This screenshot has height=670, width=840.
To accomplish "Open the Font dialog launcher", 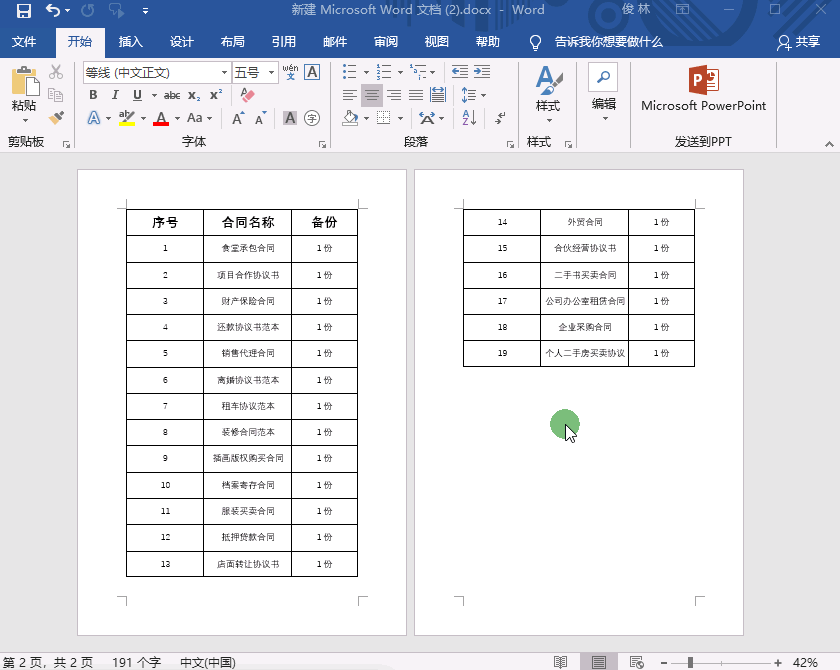I will pos(322,145).
